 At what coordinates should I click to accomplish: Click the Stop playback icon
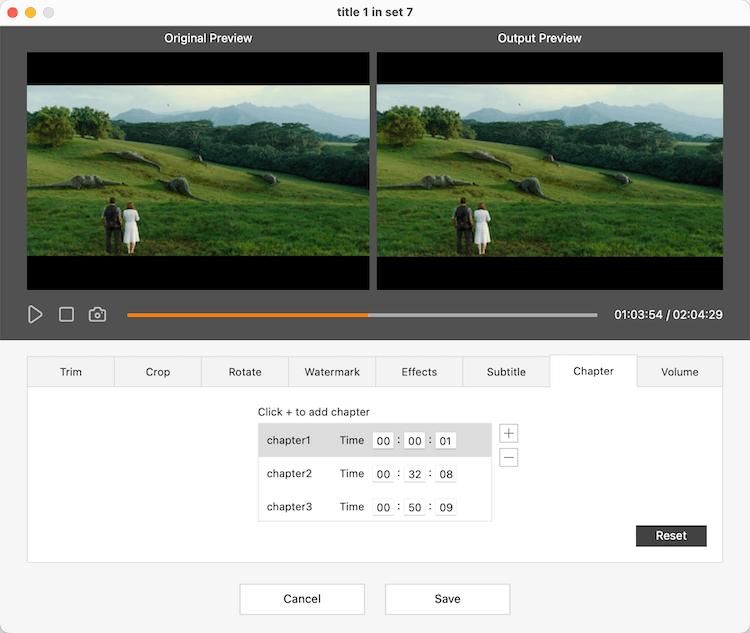(66, 314)
